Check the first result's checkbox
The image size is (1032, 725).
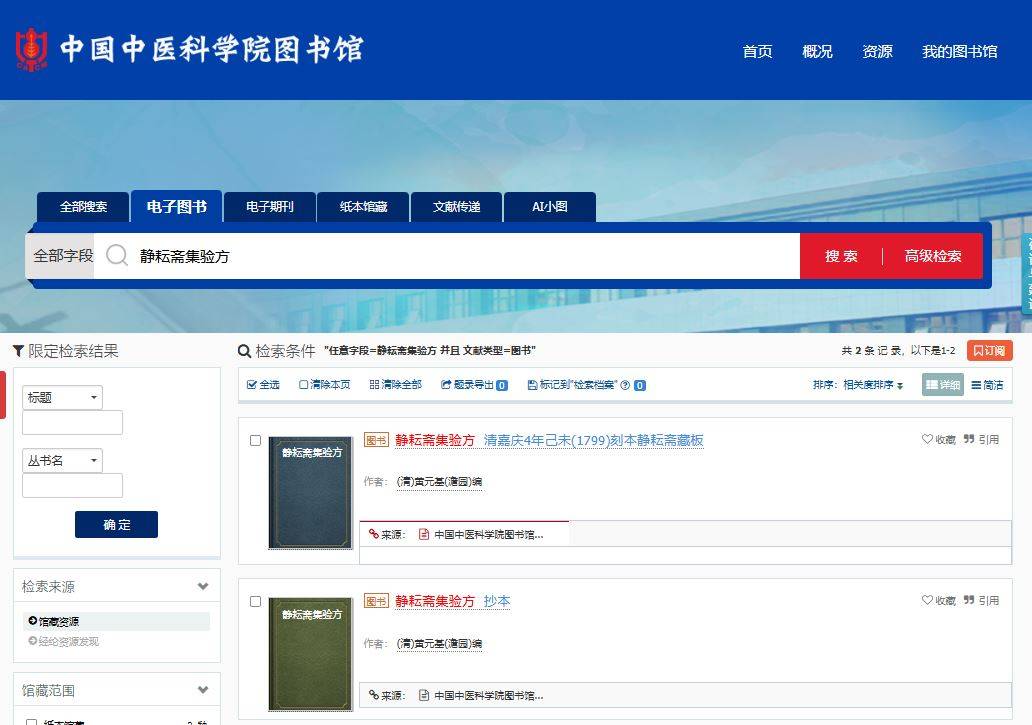click(x=255, y=440)
